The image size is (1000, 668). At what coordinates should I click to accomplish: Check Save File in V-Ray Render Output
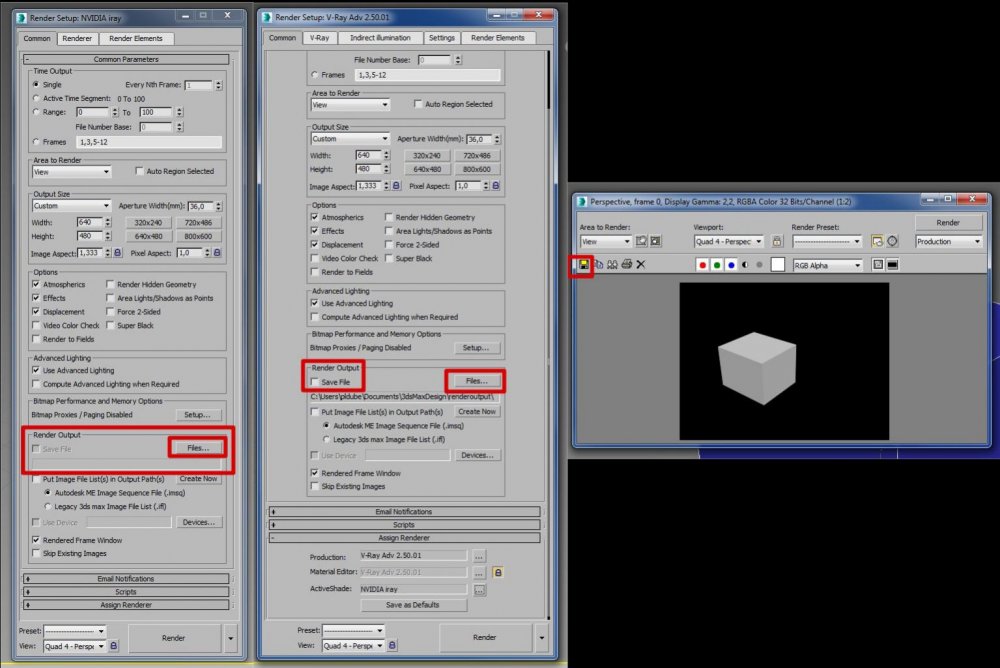314,382
